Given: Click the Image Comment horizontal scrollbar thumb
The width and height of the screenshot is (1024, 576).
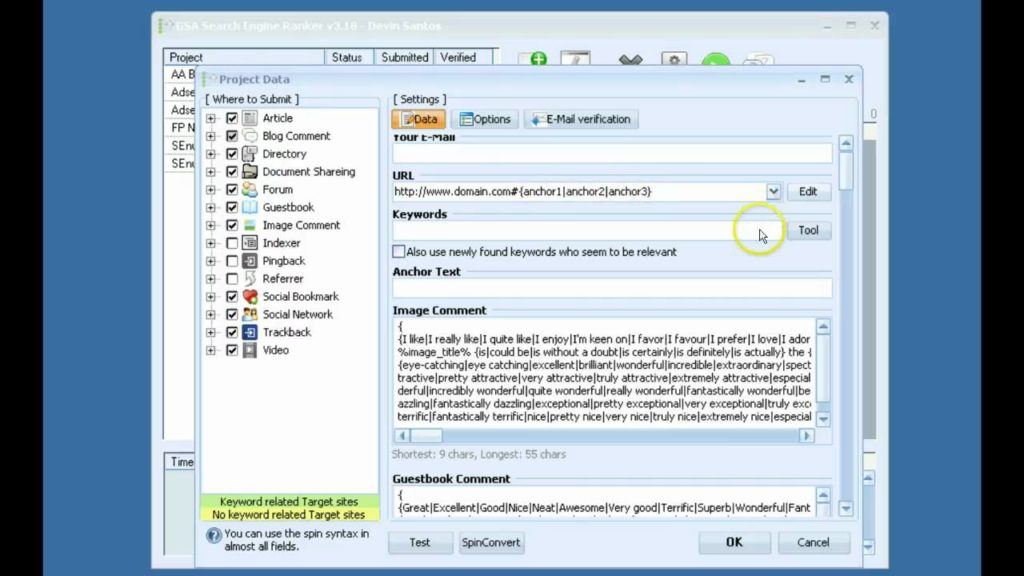Looking at the screenshot, I should coord(426,436).
